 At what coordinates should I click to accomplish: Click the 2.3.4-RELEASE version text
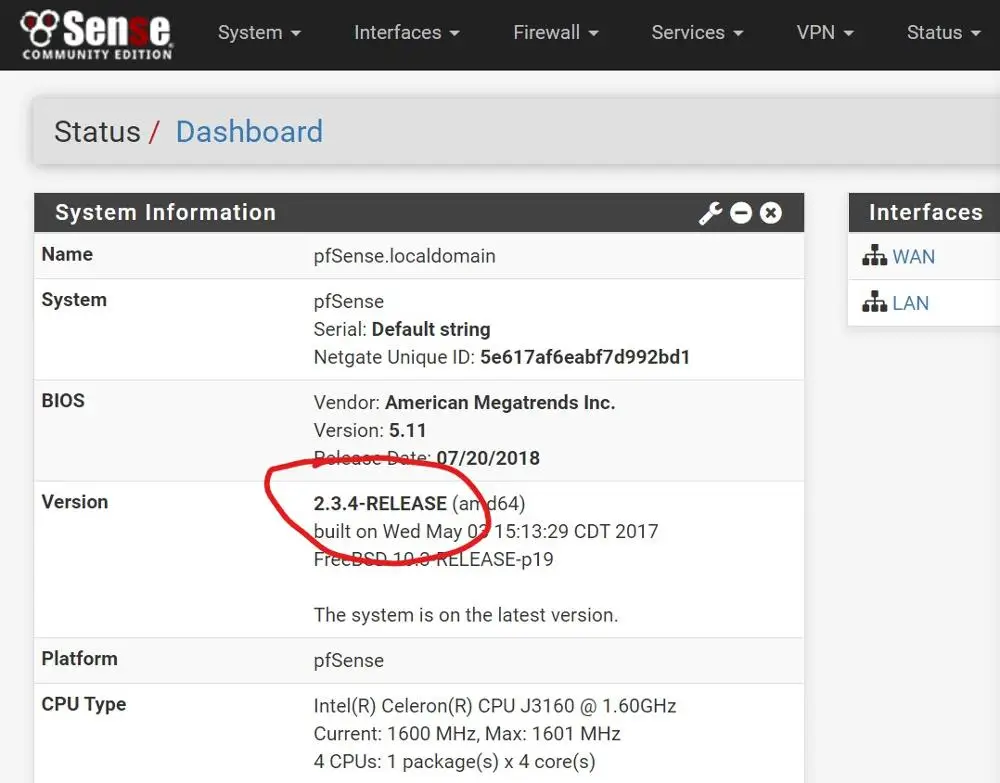coord(380,504)
